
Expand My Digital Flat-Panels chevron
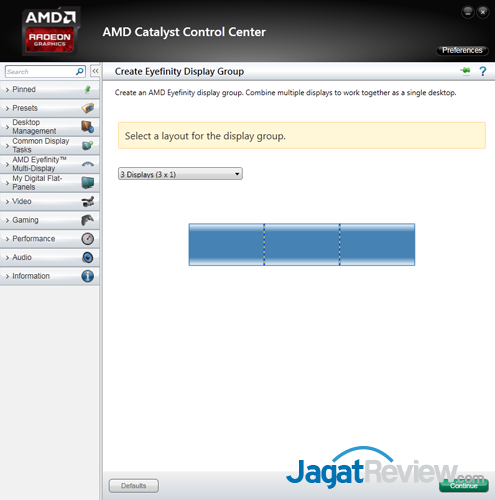7,183
